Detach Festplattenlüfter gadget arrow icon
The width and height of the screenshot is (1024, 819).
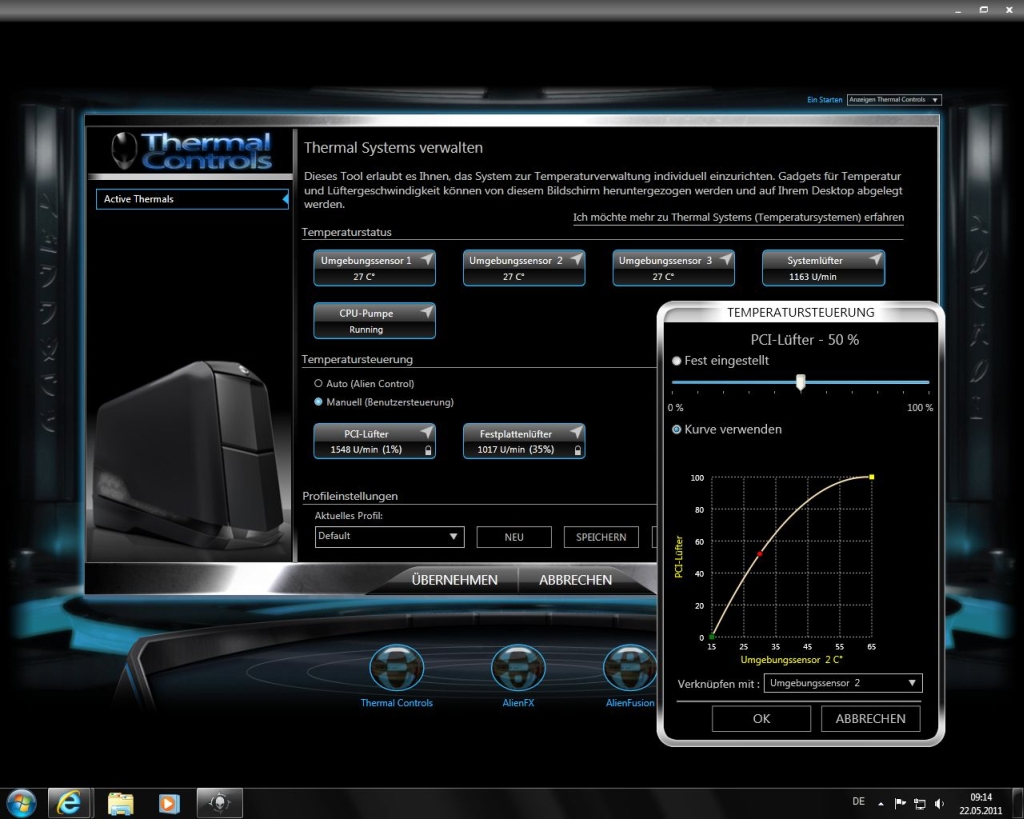pos(577,432)
